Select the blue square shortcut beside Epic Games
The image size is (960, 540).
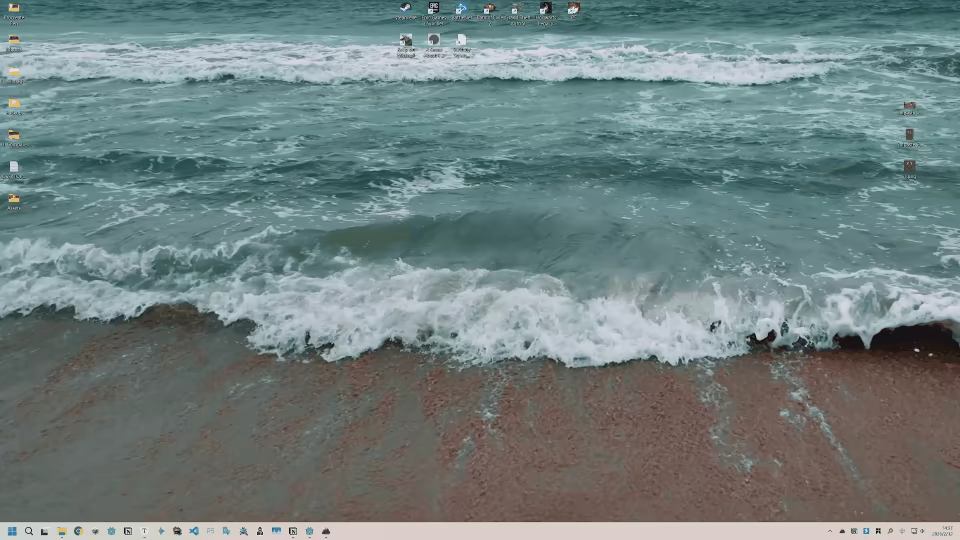(x=462, y=11)
